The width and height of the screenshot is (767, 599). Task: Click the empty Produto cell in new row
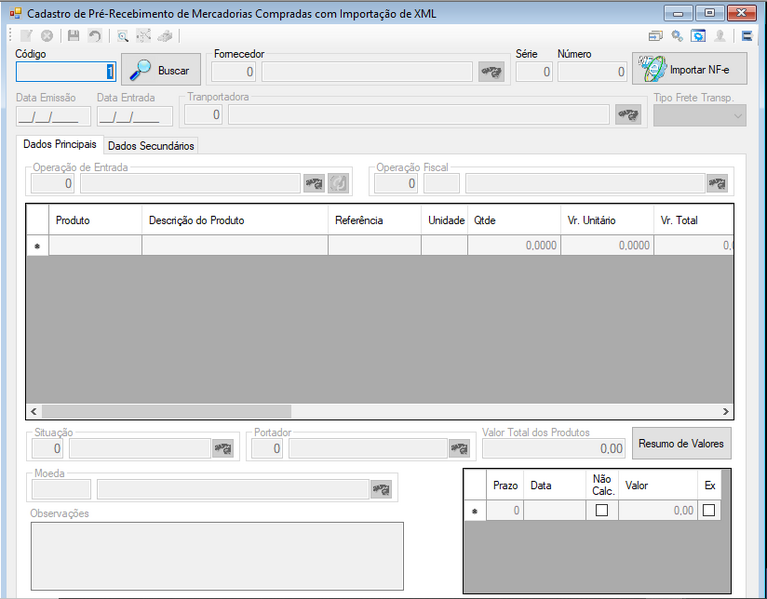coord(95,245)
